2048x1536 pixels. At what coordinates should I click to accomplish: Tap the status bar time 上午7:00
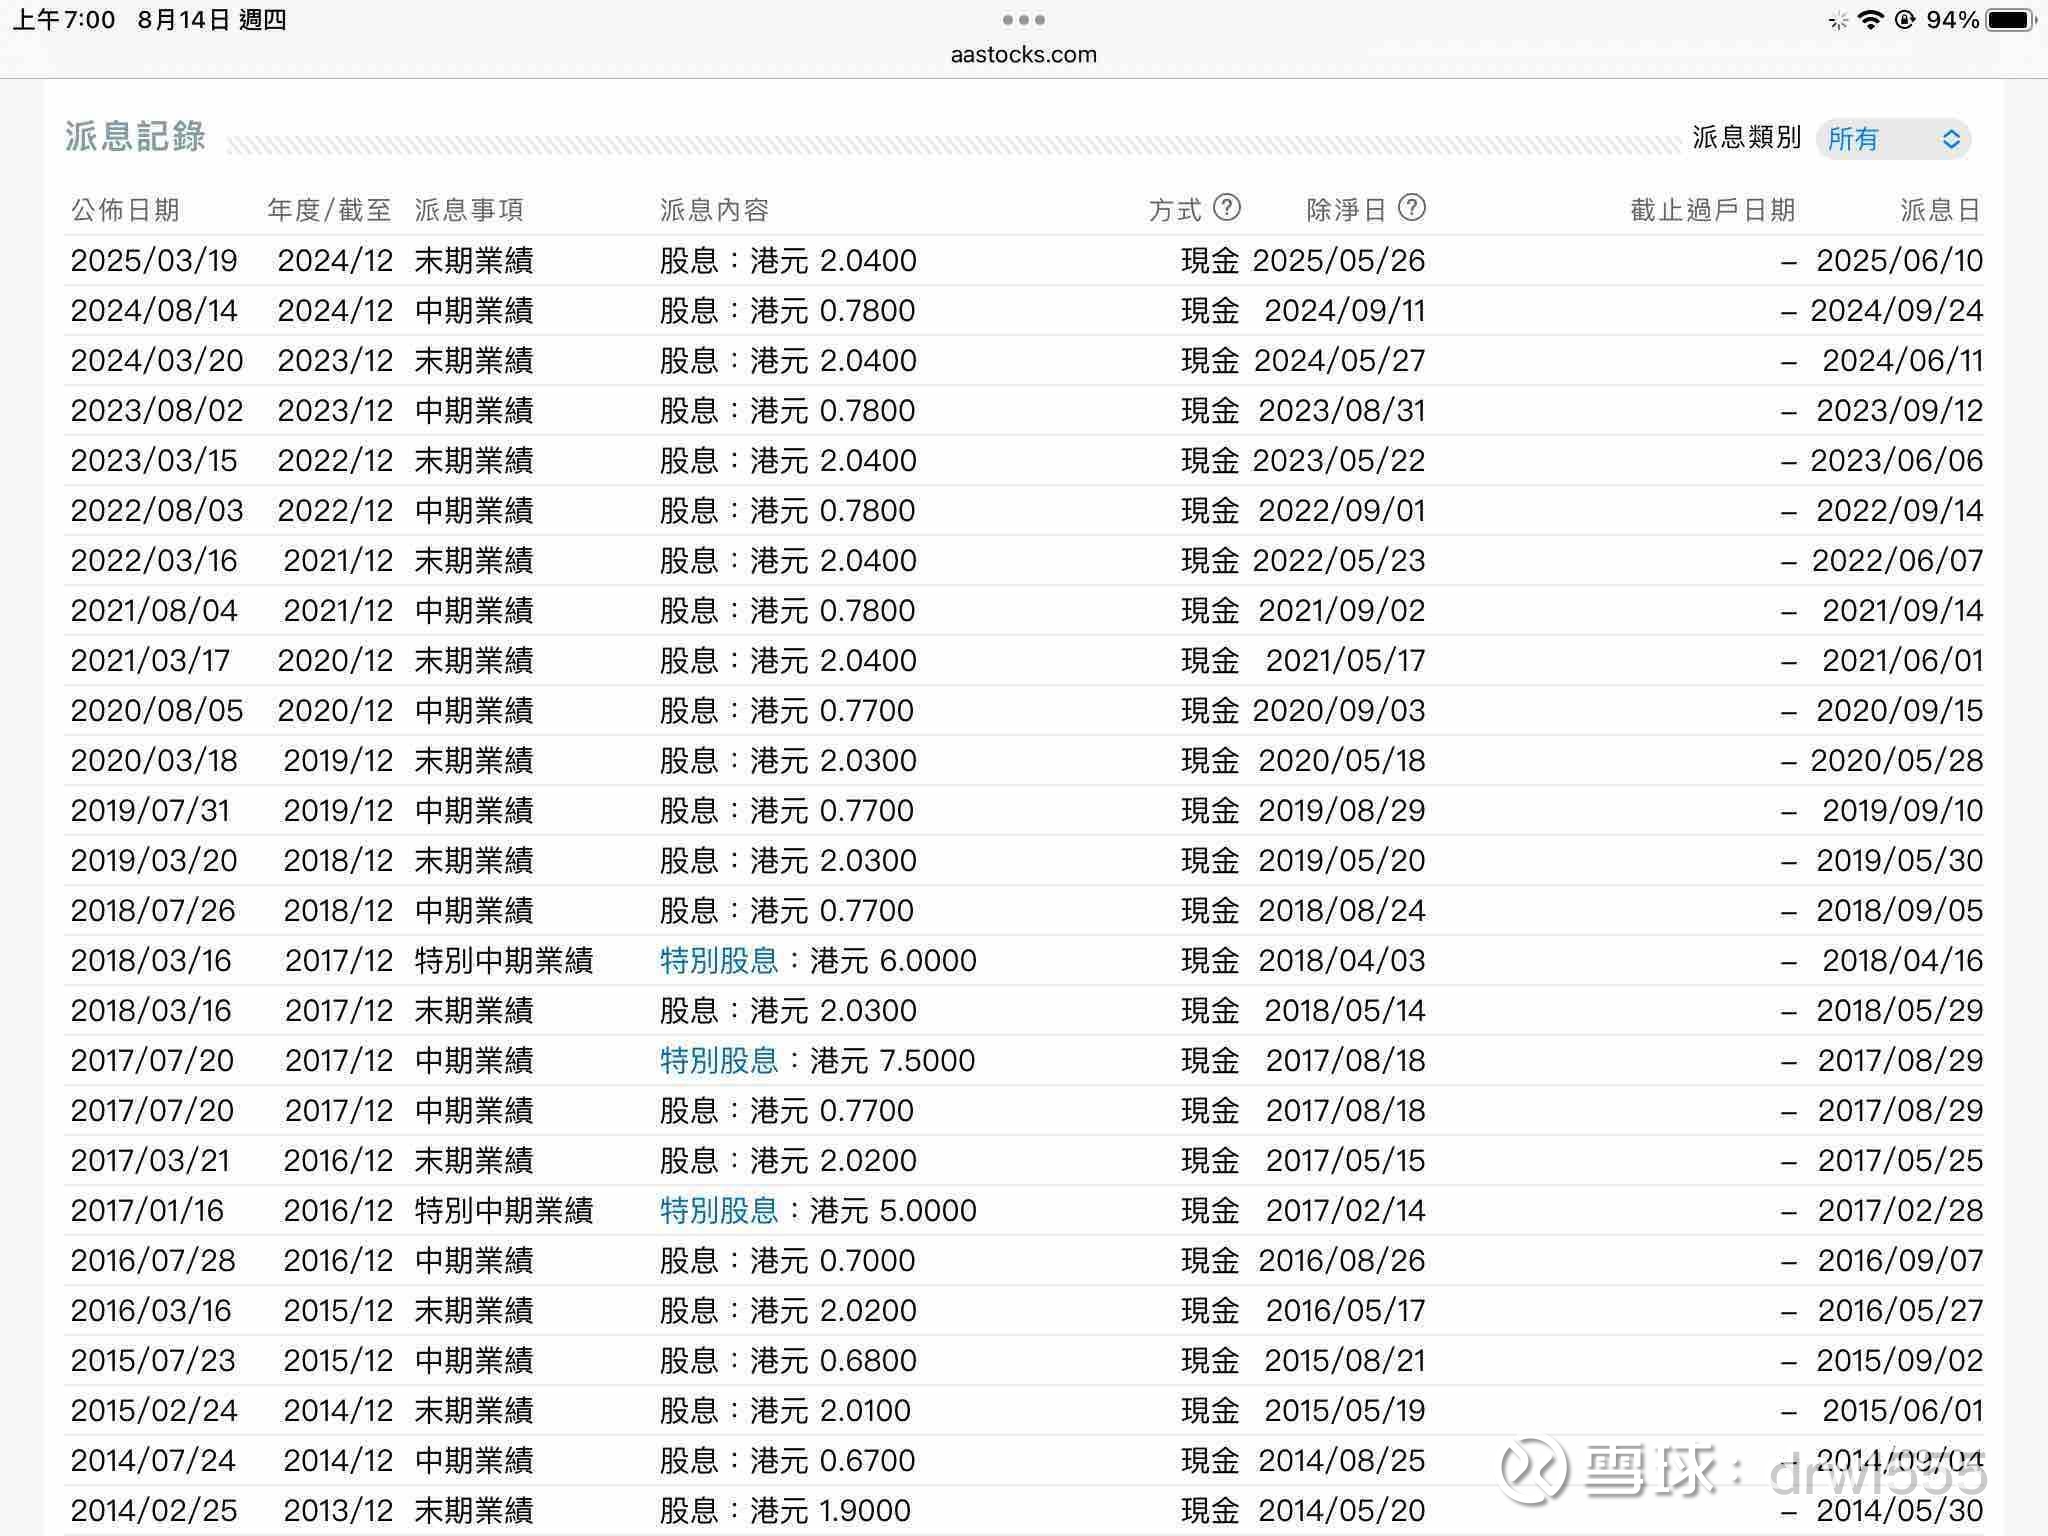64,20
